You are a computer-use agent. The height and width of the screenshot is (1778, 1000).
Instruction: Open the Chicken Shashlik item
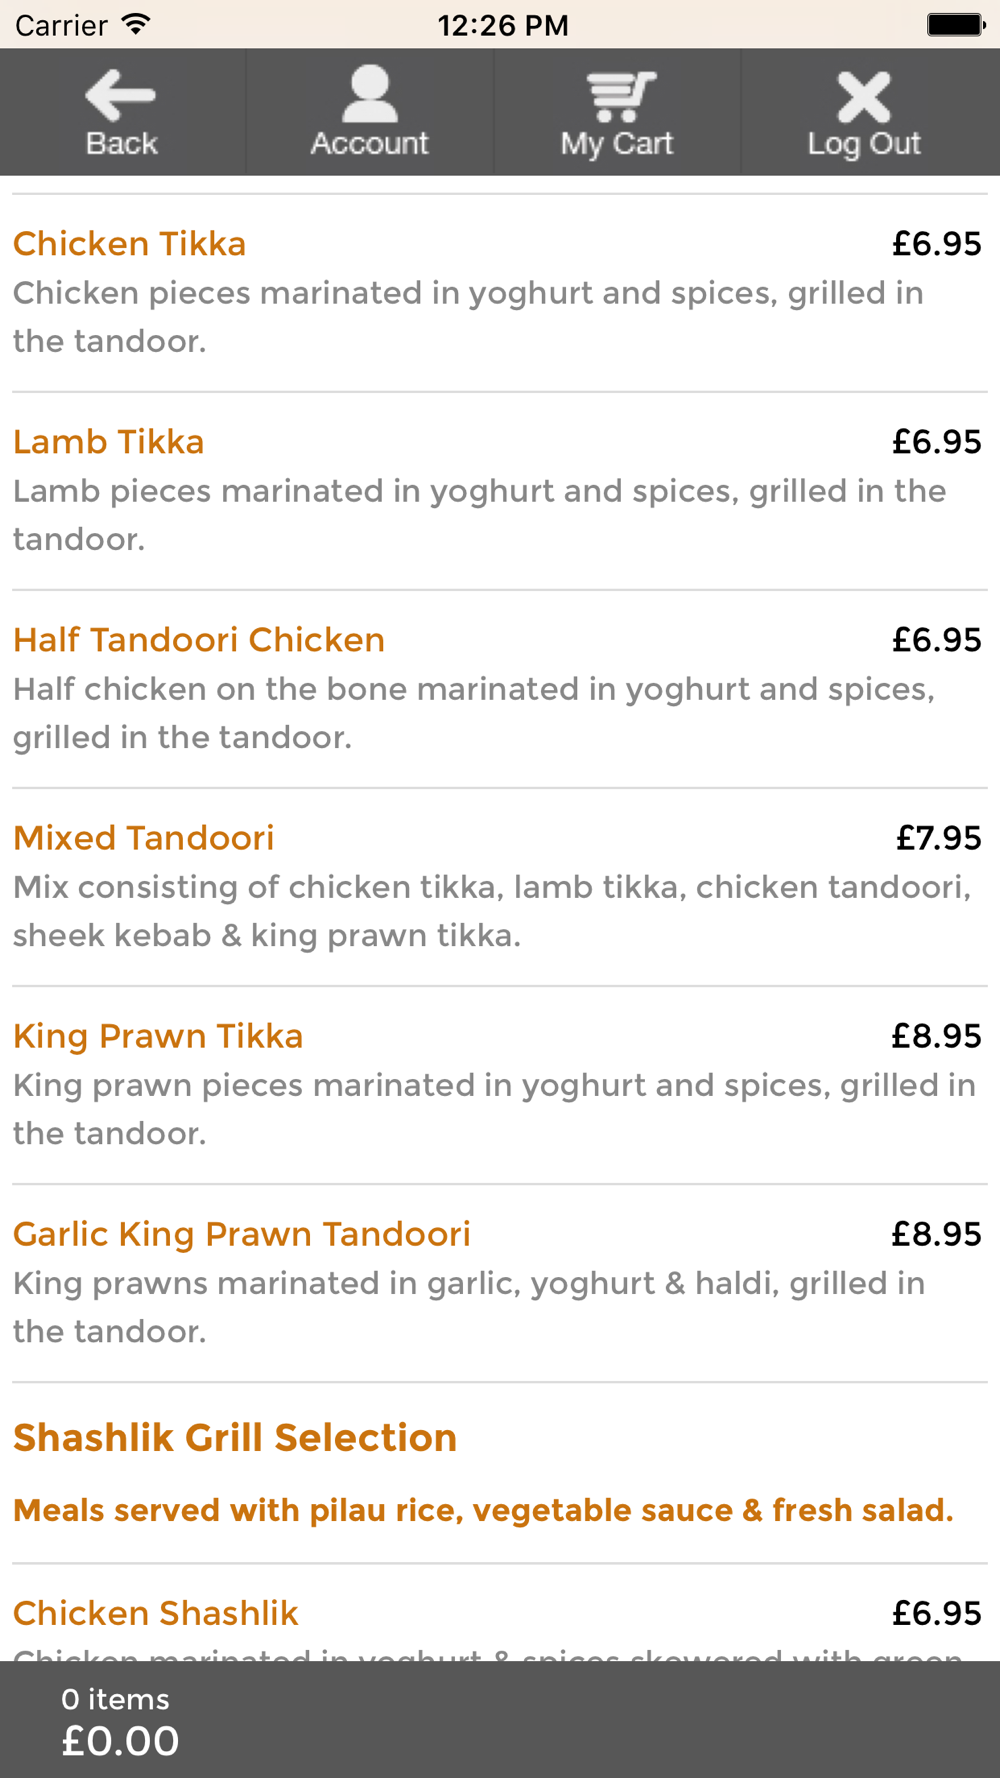coord(156,1613)
